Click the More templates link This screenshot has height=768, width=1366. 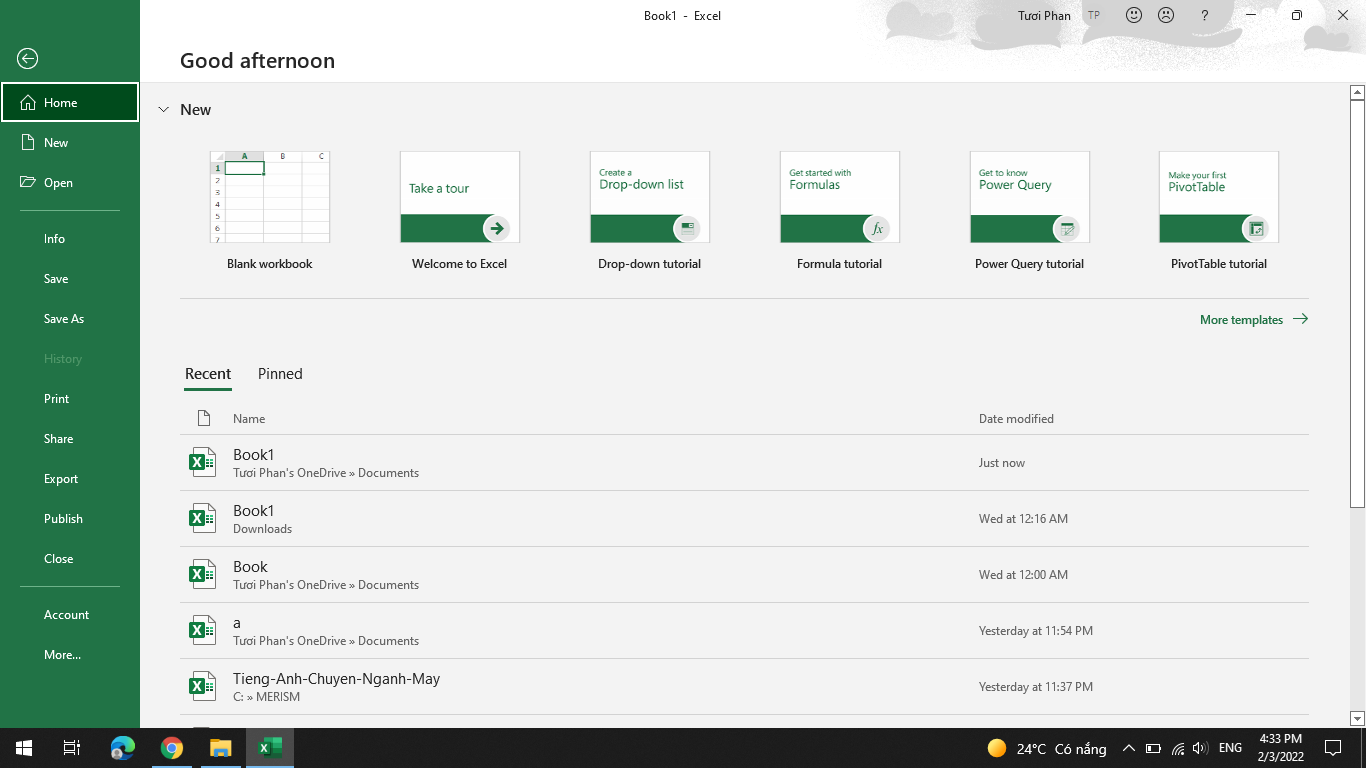point(1254,319)
